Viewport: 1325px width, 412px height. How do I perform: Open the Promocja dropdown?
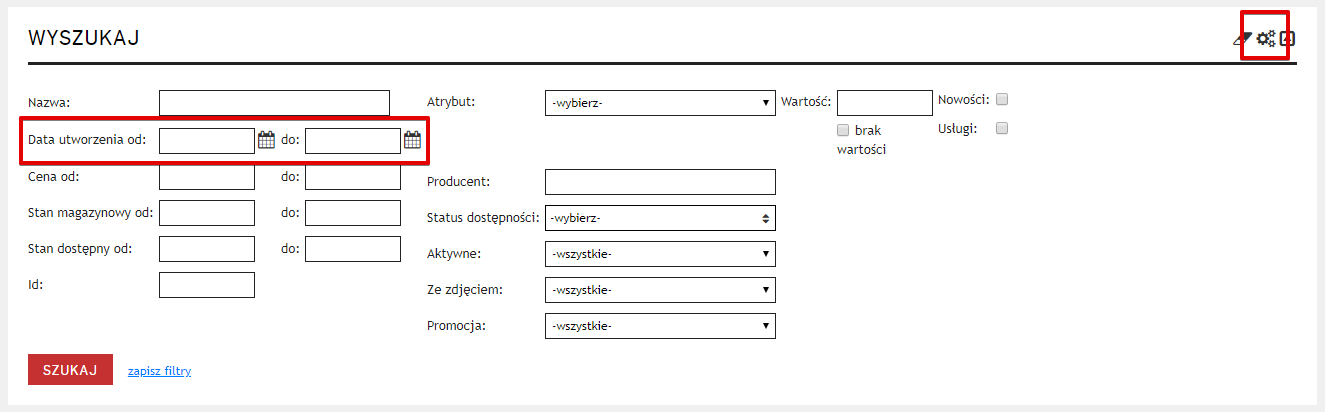click(x=660, y=326)
